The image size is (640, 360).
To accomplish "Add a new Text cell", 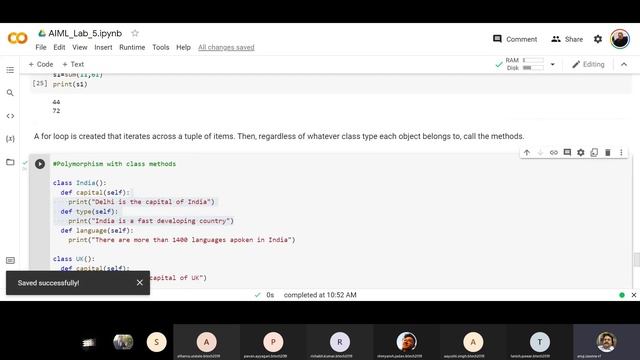I will (x=73, y=64).
